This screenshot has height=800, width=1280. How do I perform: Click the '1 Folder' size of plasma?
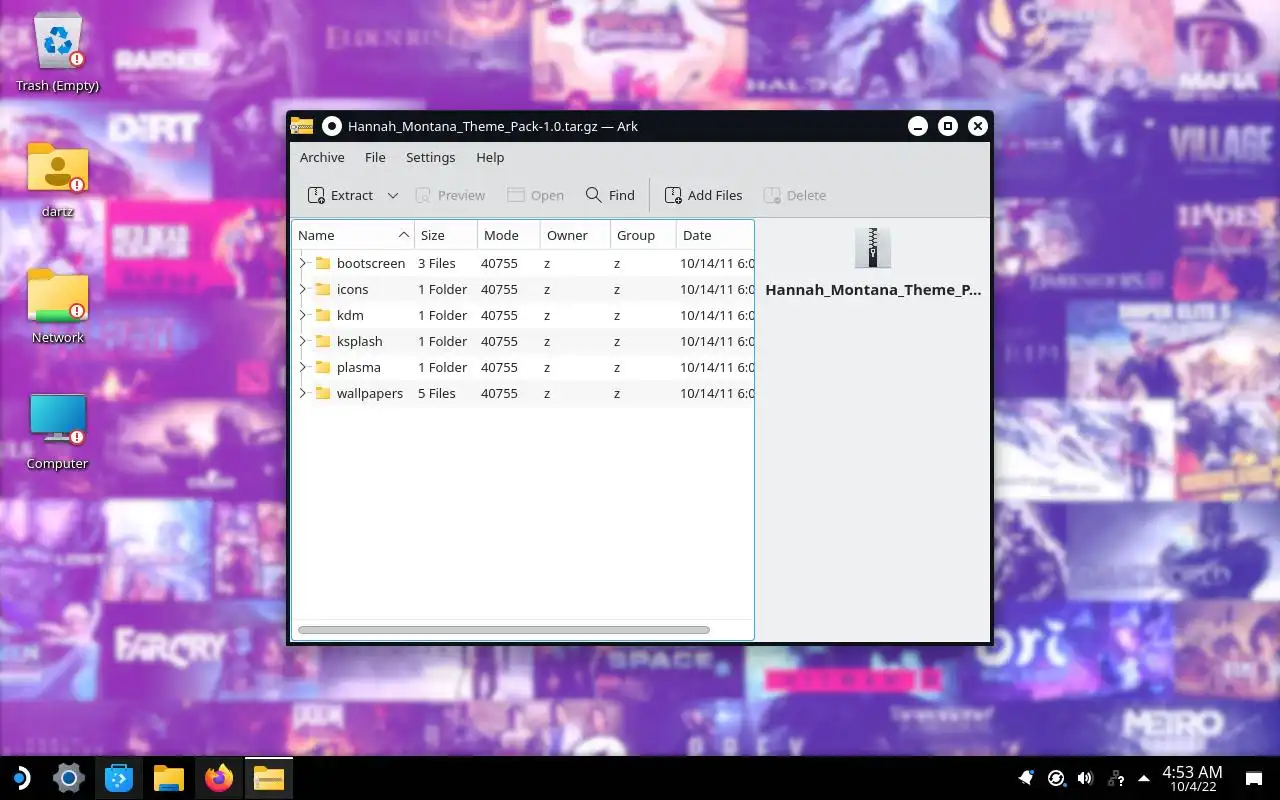click(442, 367)
